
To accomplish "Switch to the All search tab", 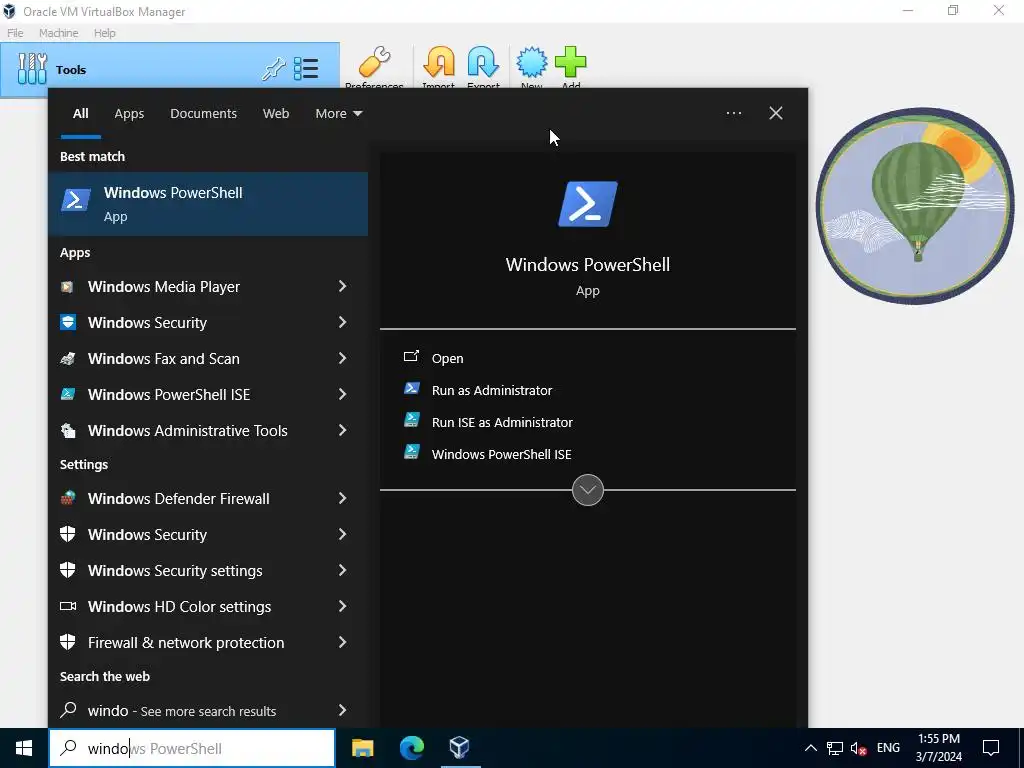I will click(x=80, y=114).
